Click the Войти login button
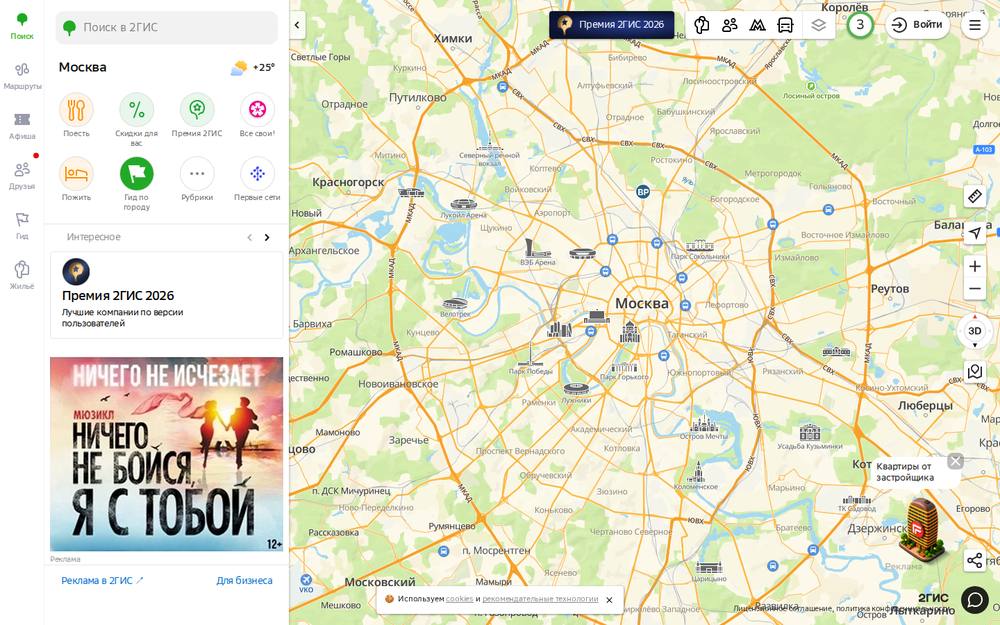 [917, 25]
